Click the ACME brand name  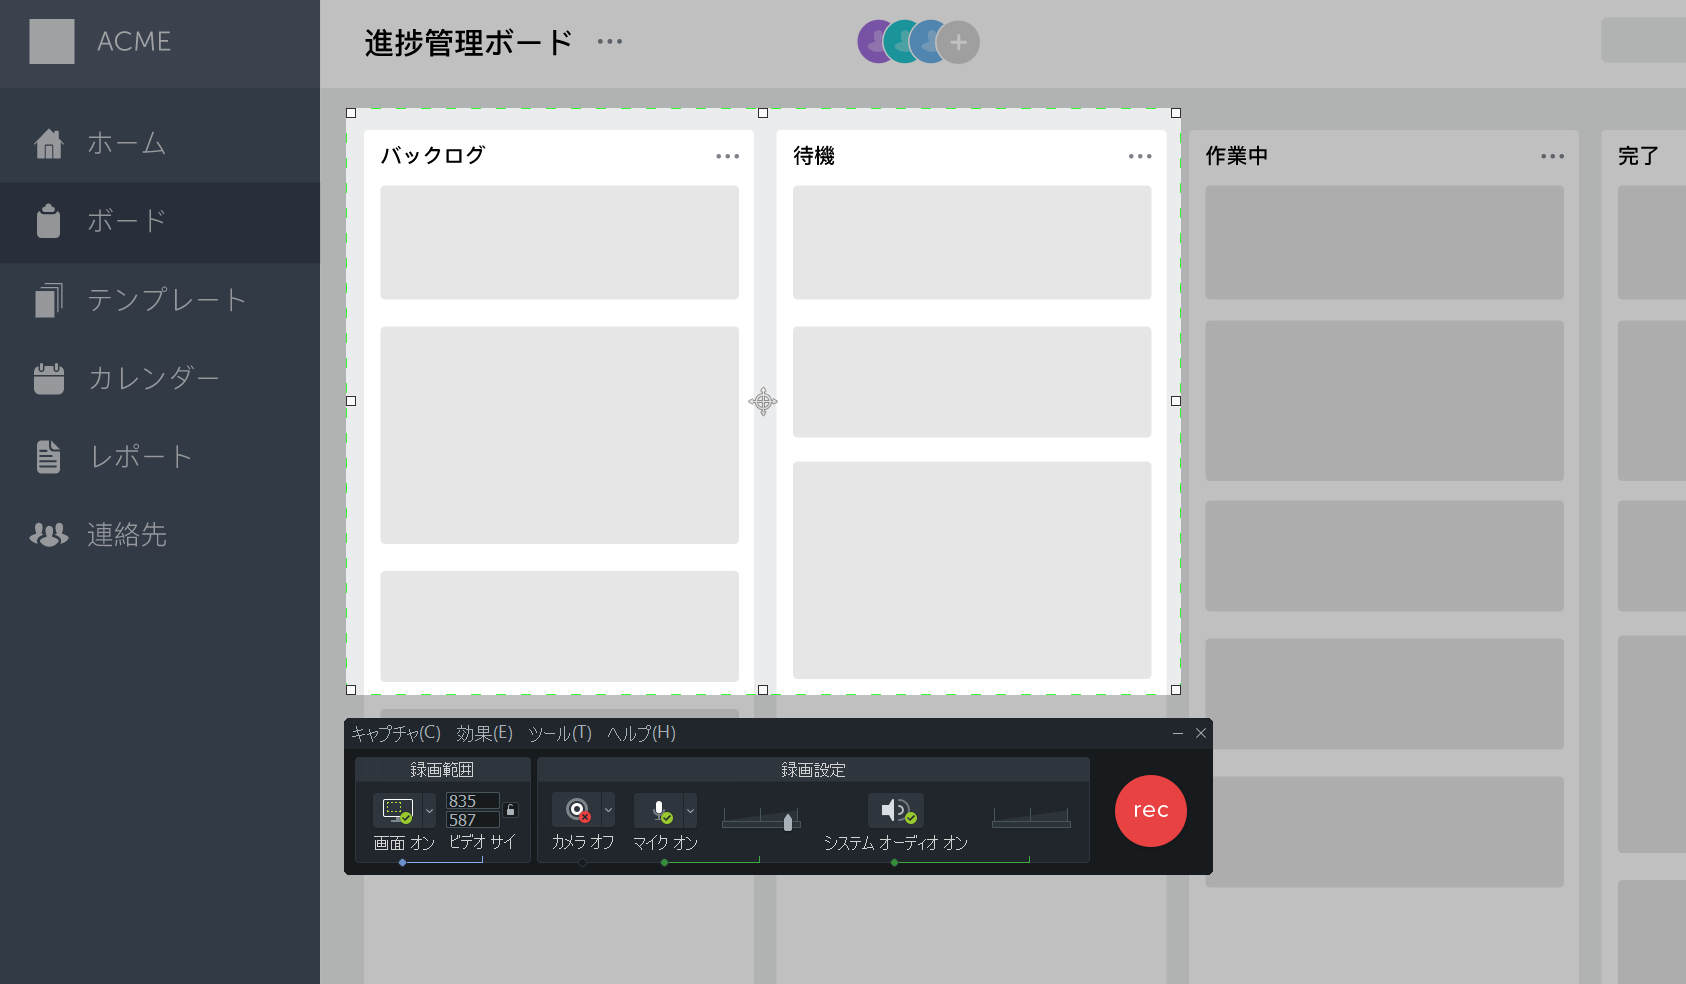(134, 41)
